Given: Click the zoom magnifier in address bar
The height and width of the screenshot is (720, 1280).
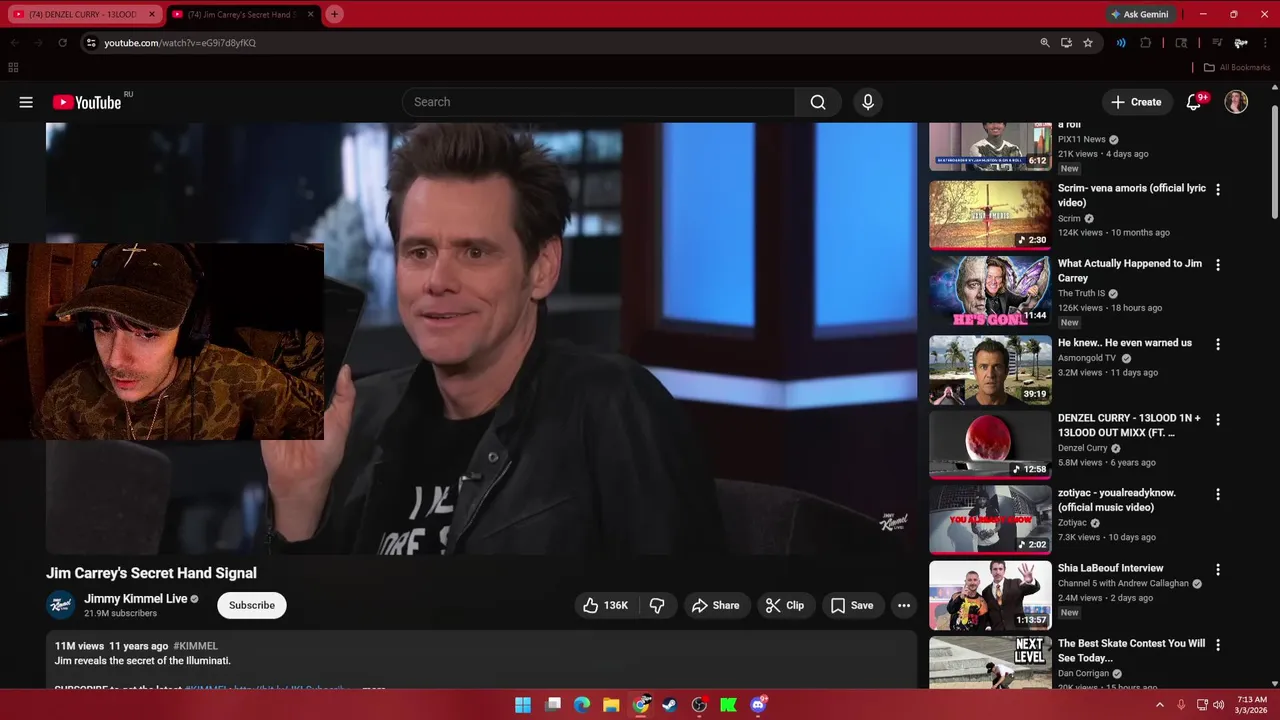Looking at the screenshot, I should (1045, 43).
